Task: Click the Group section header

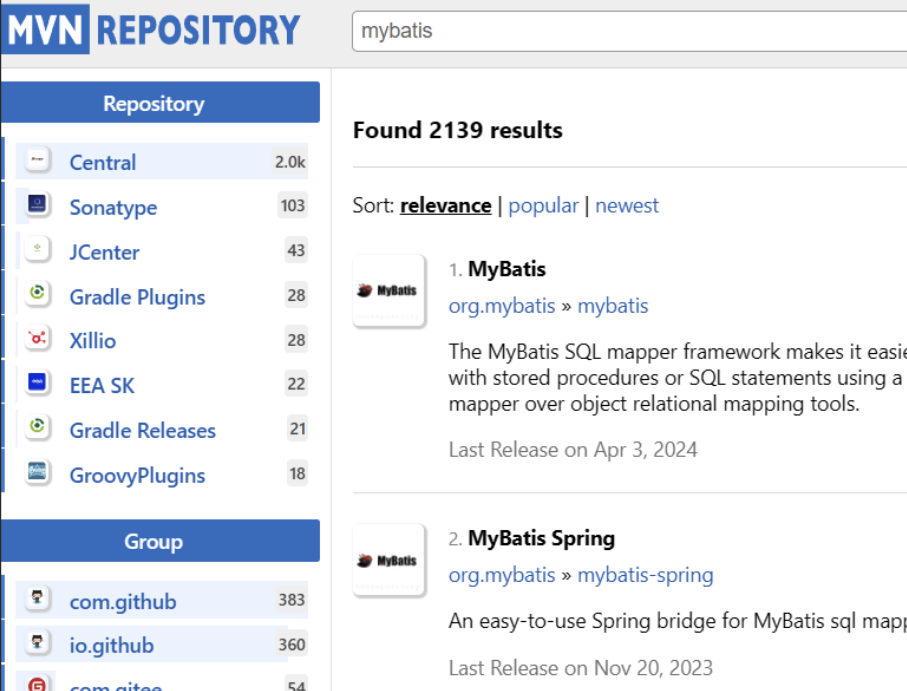Action: (160, 541)
